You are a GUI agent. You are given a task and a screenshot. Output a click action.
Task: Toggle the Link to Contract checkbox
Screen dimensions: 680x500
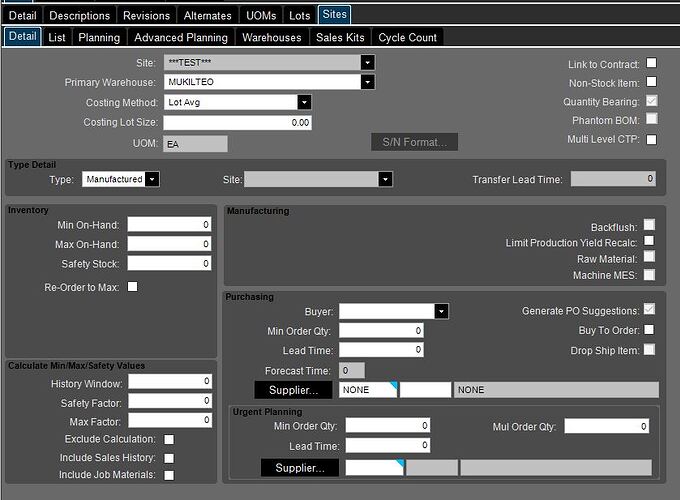[651, 63]
